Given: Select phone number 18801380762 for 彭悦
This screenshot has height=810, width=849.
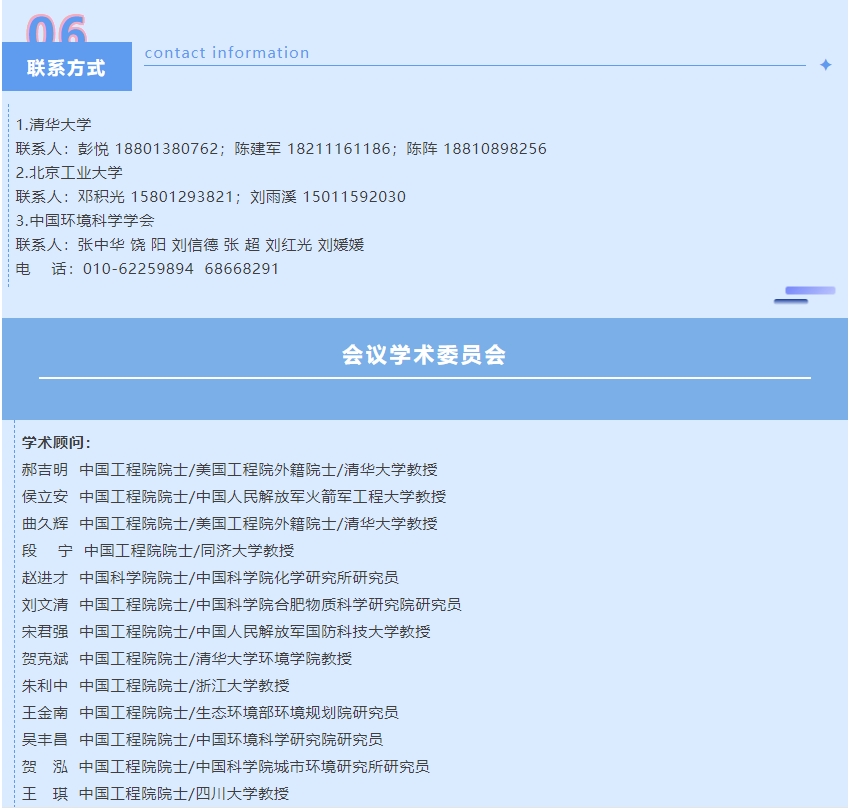Looking at the screenshot, I should [x=167, y=148].
